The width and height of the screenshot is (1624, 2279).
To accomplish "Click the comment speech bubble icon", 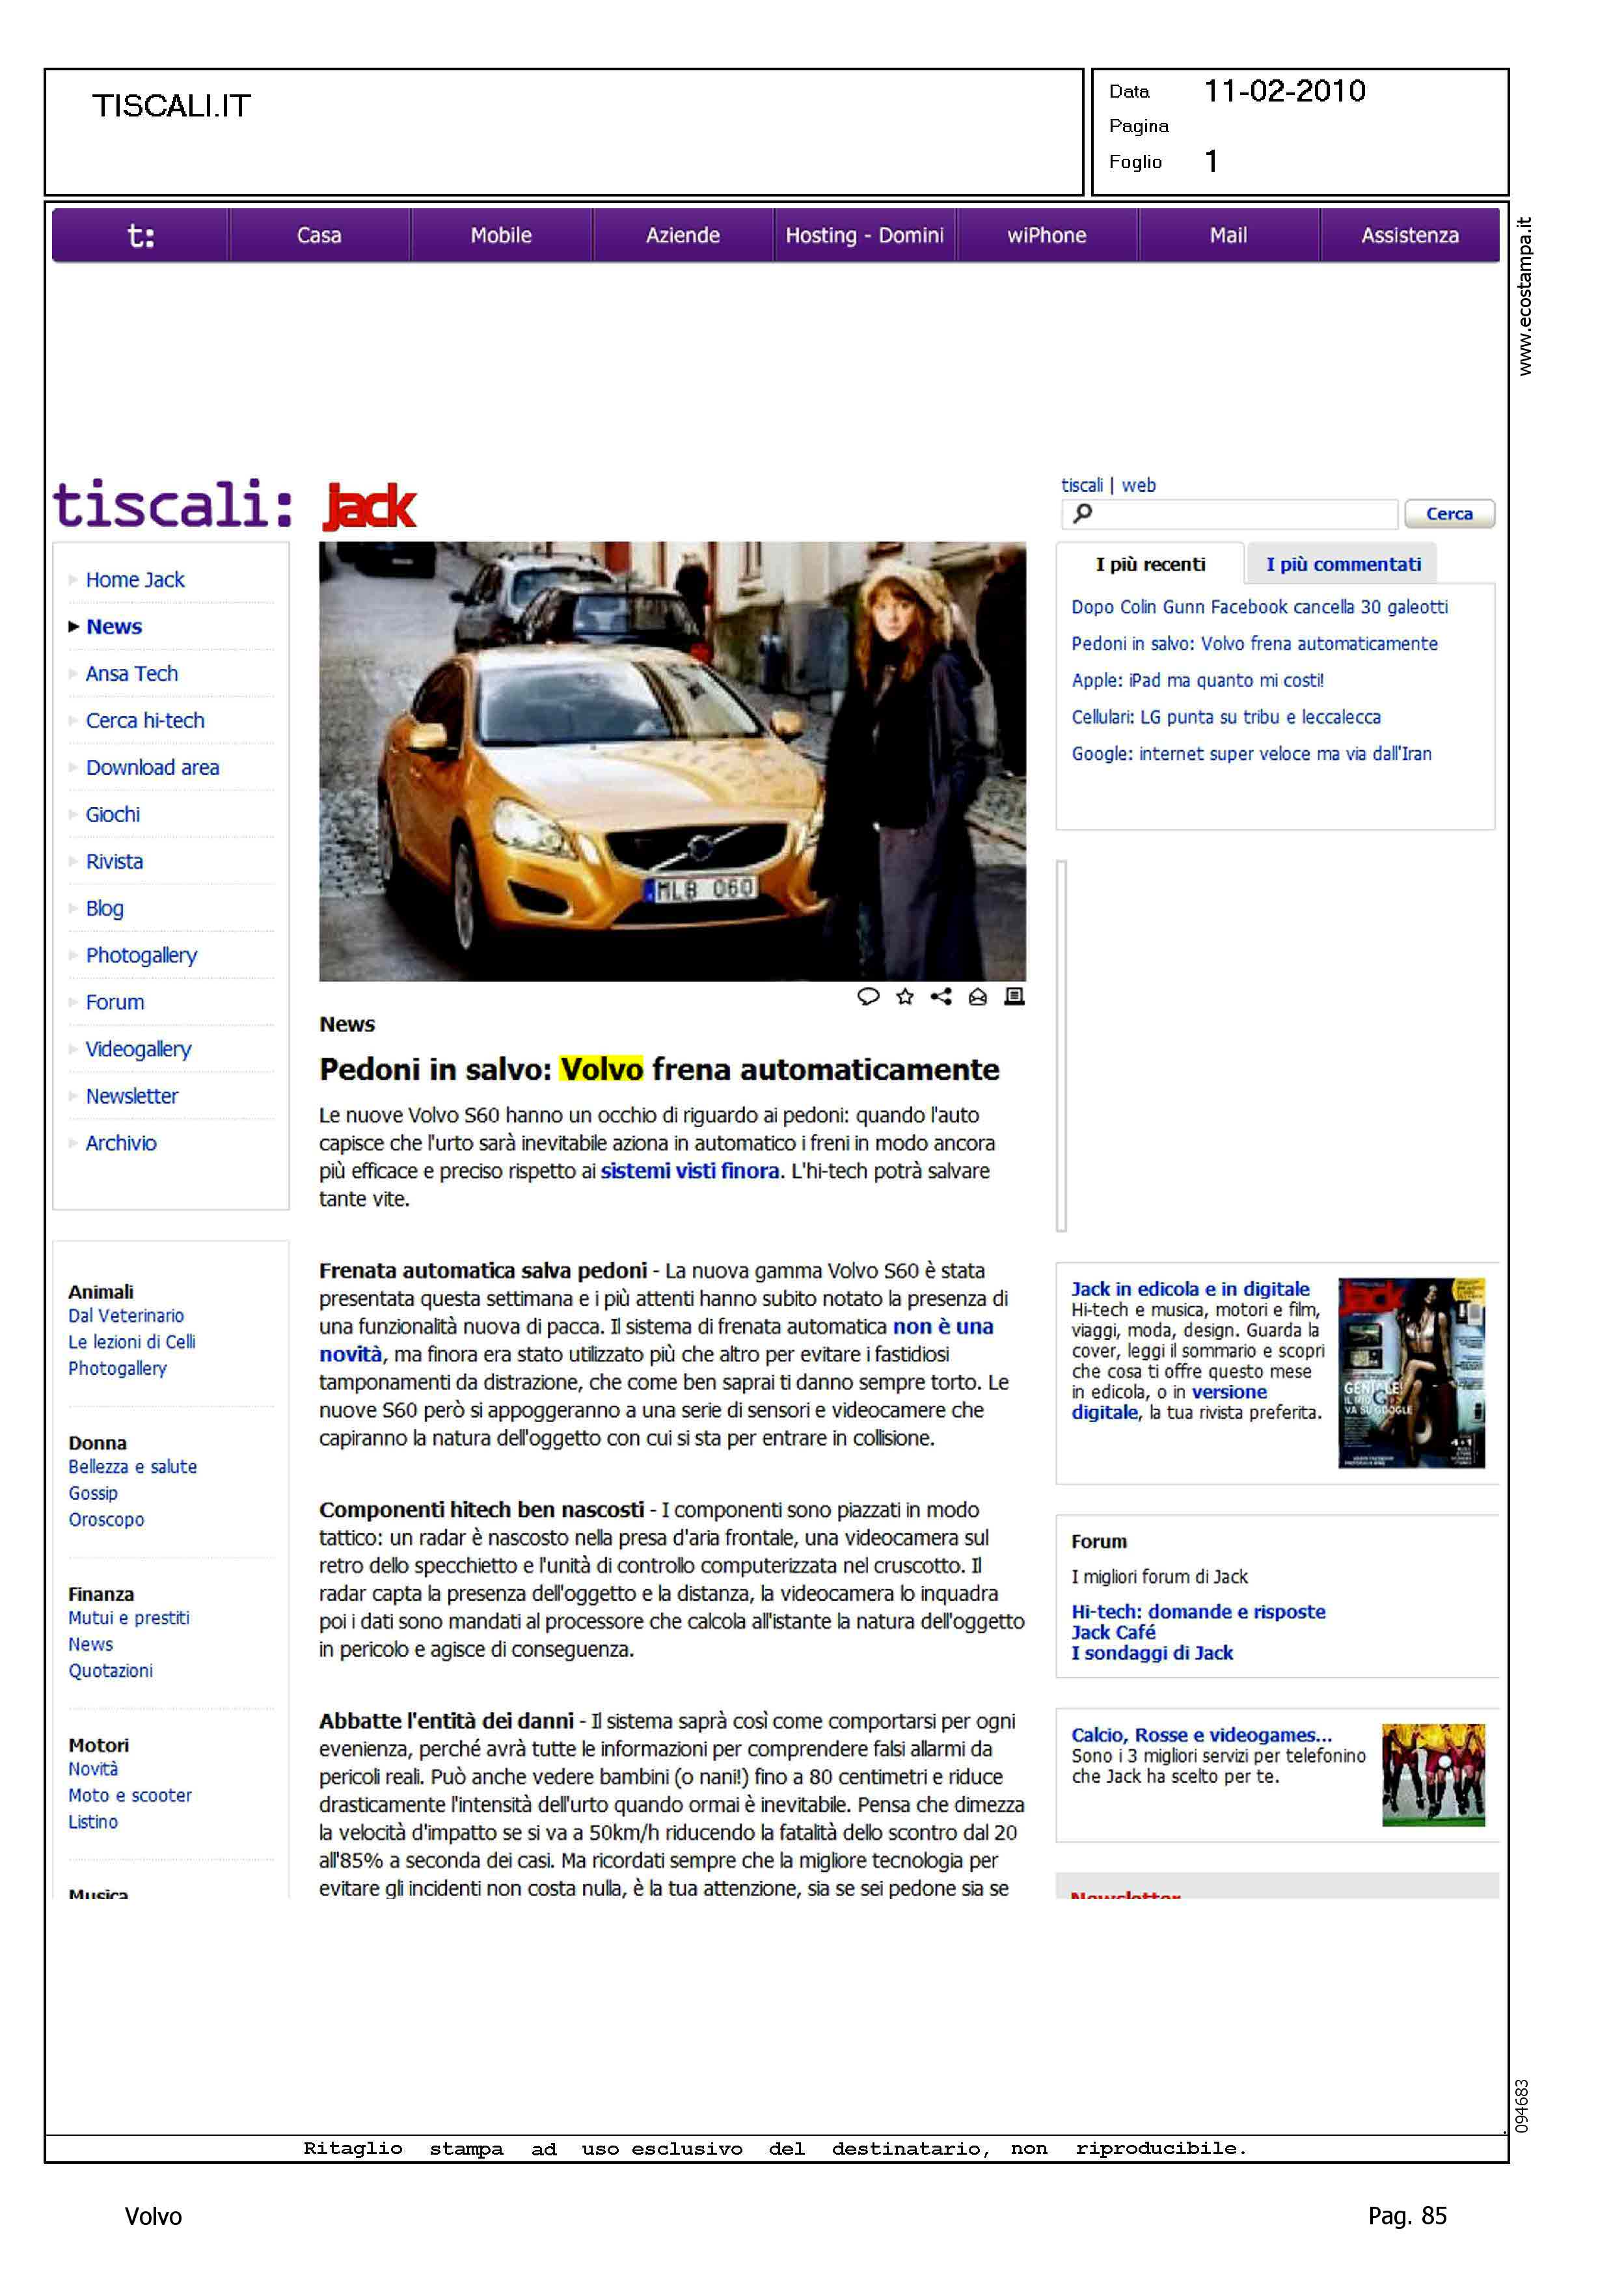I will click(x=868, y=996).
